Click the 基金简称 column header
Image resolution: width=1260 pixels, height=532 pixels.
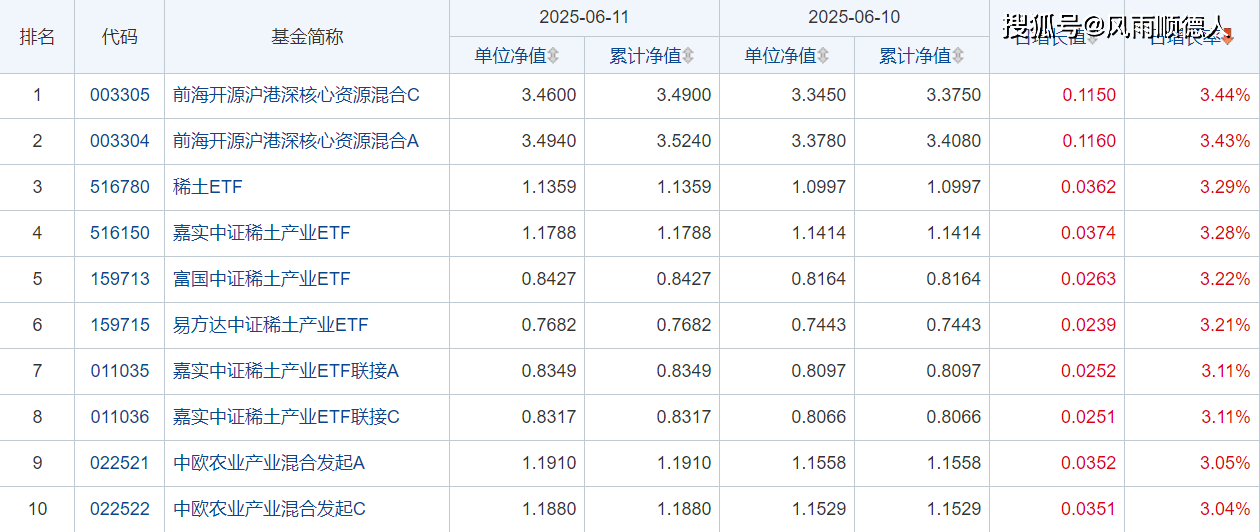(307, 37)
